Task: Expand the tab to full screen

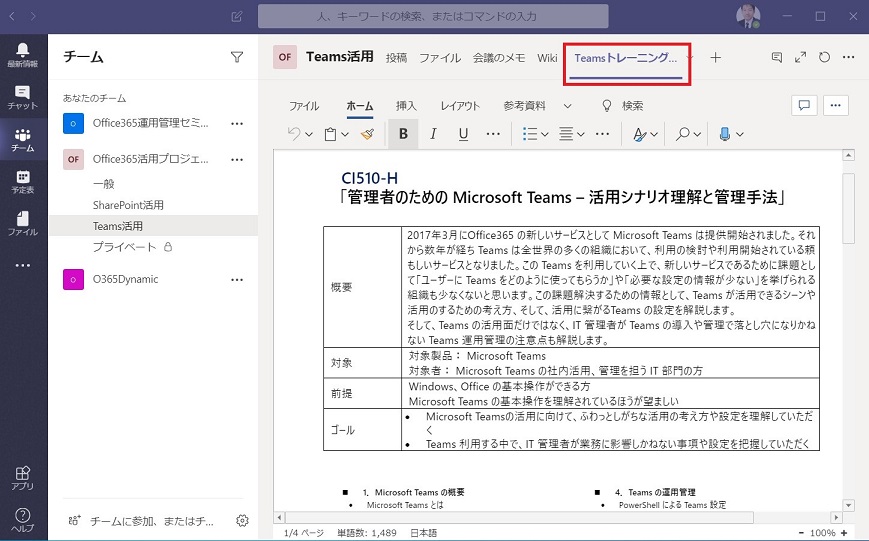Action: click(x=800, y=57)
